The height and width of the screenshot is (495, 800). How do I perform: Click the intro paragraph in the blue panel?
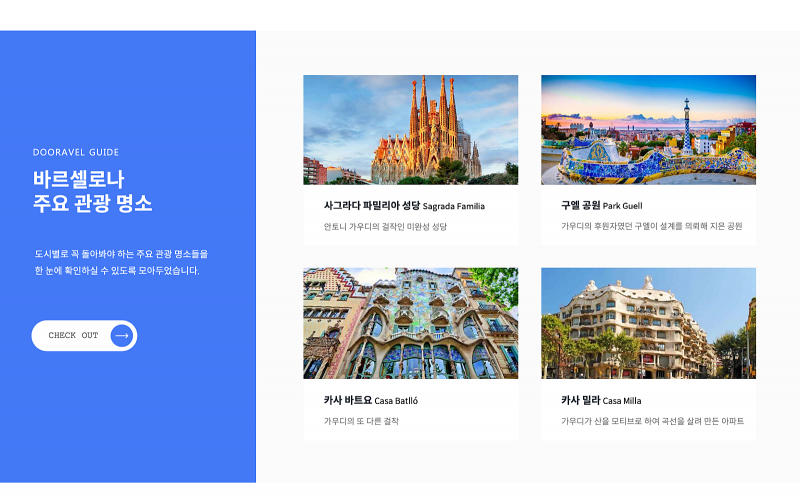coord(120,262)
